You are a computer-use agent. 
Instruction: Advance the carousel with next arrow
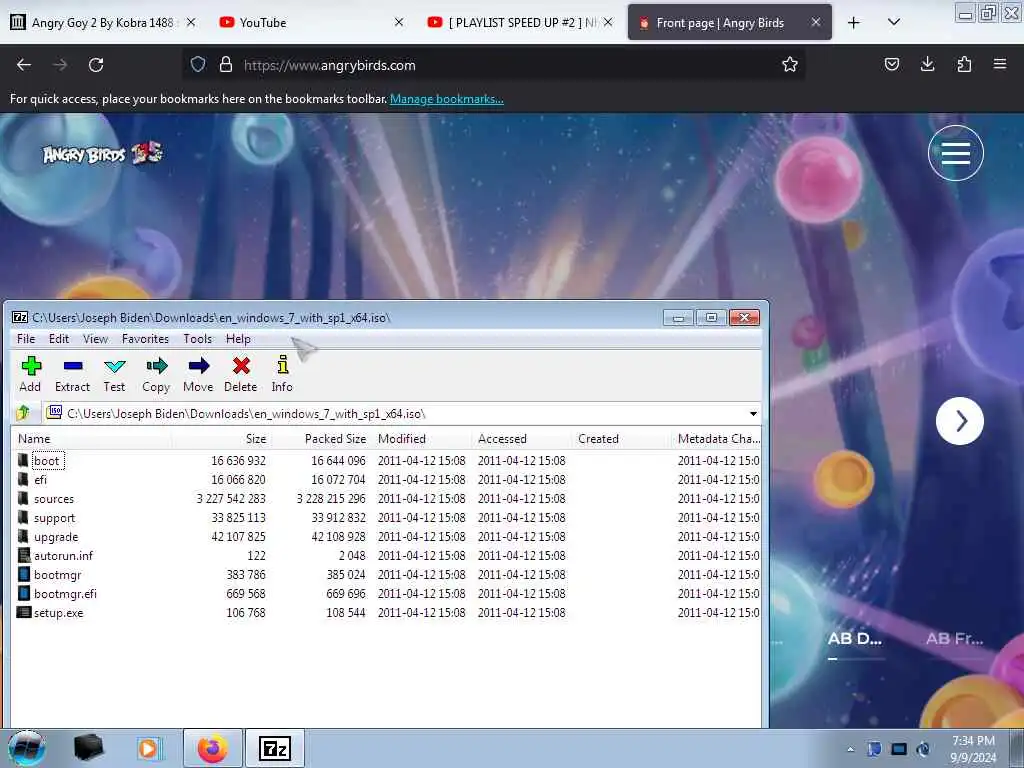[x=960, y=421]
